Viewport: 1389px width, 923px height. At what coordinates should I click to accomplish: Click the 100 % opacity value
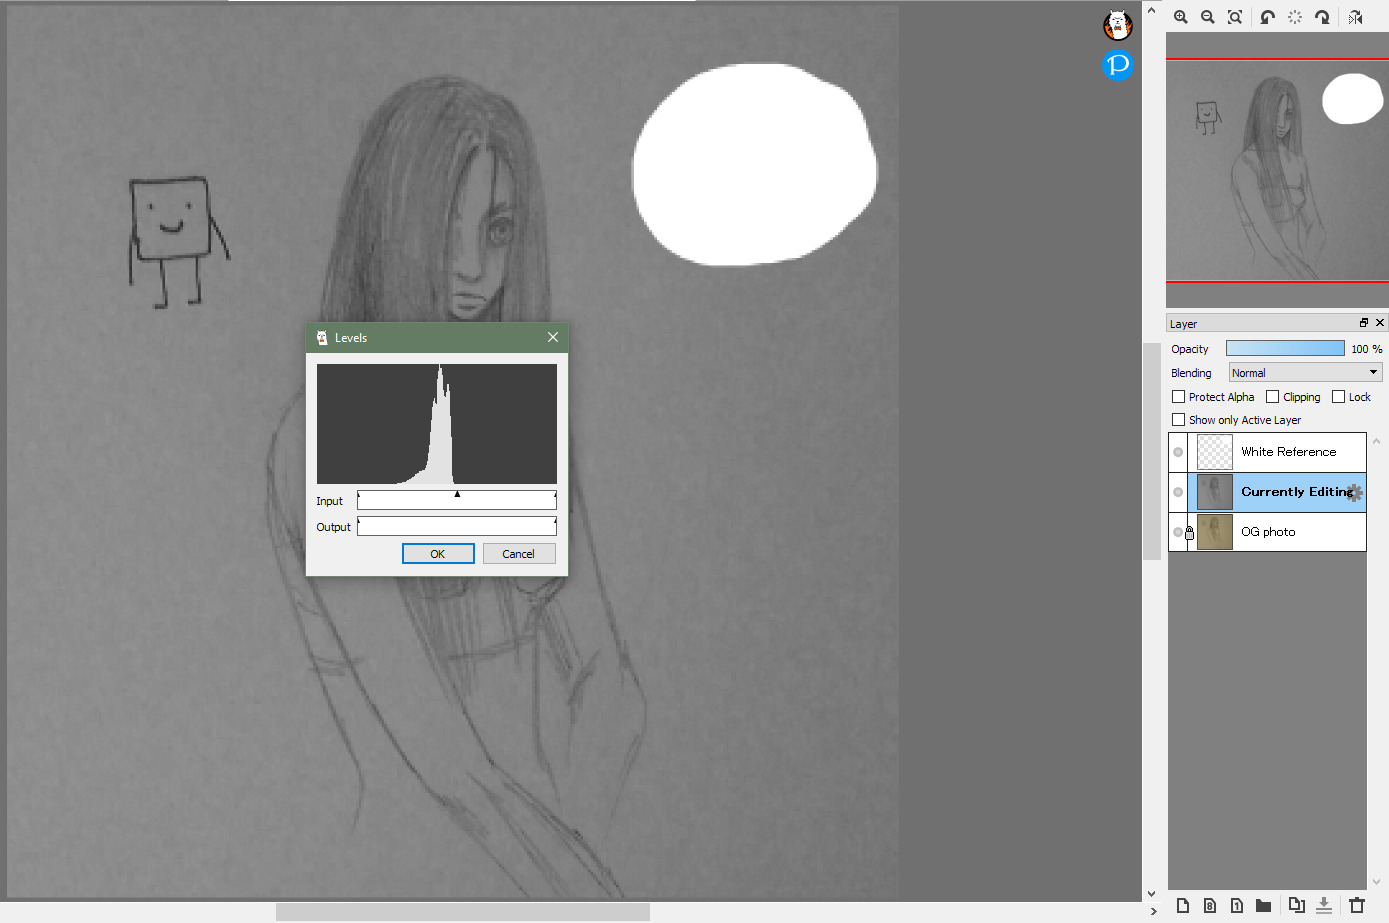(x=1366, y=349)
